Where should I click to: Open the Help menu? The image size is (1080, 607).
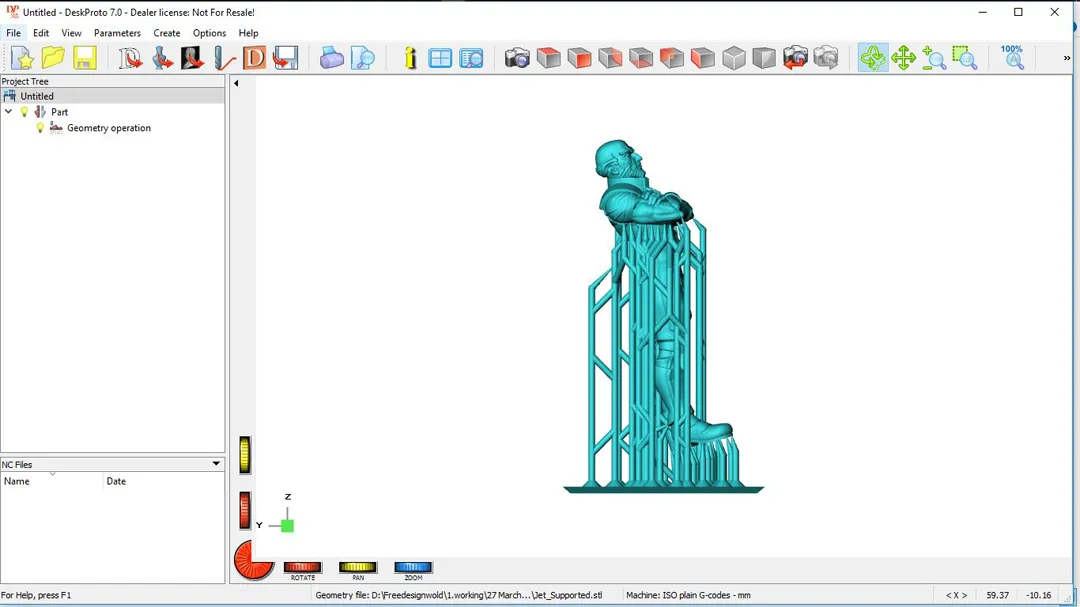pyautogui.click(x=248, y=33)
